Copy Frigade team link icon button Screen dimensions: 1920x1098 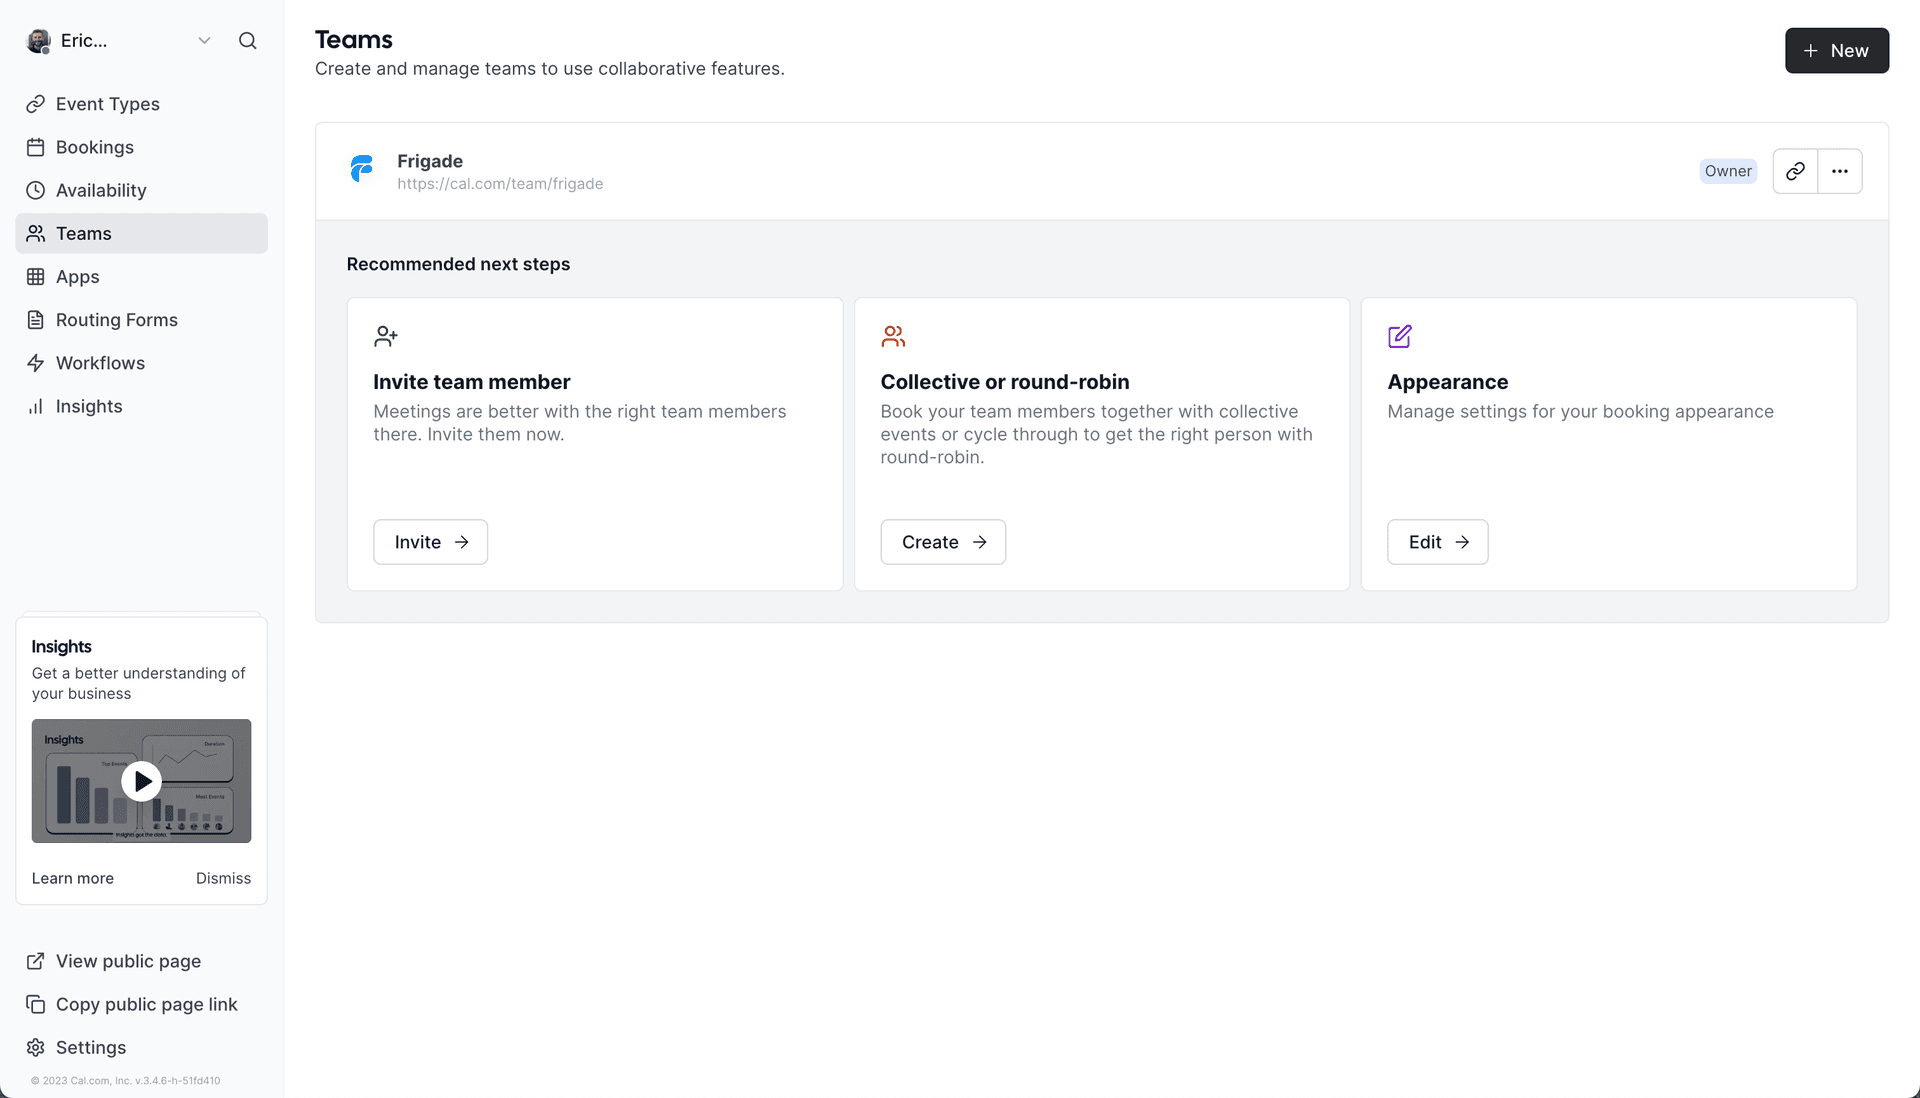click(x=1795, y=171)
